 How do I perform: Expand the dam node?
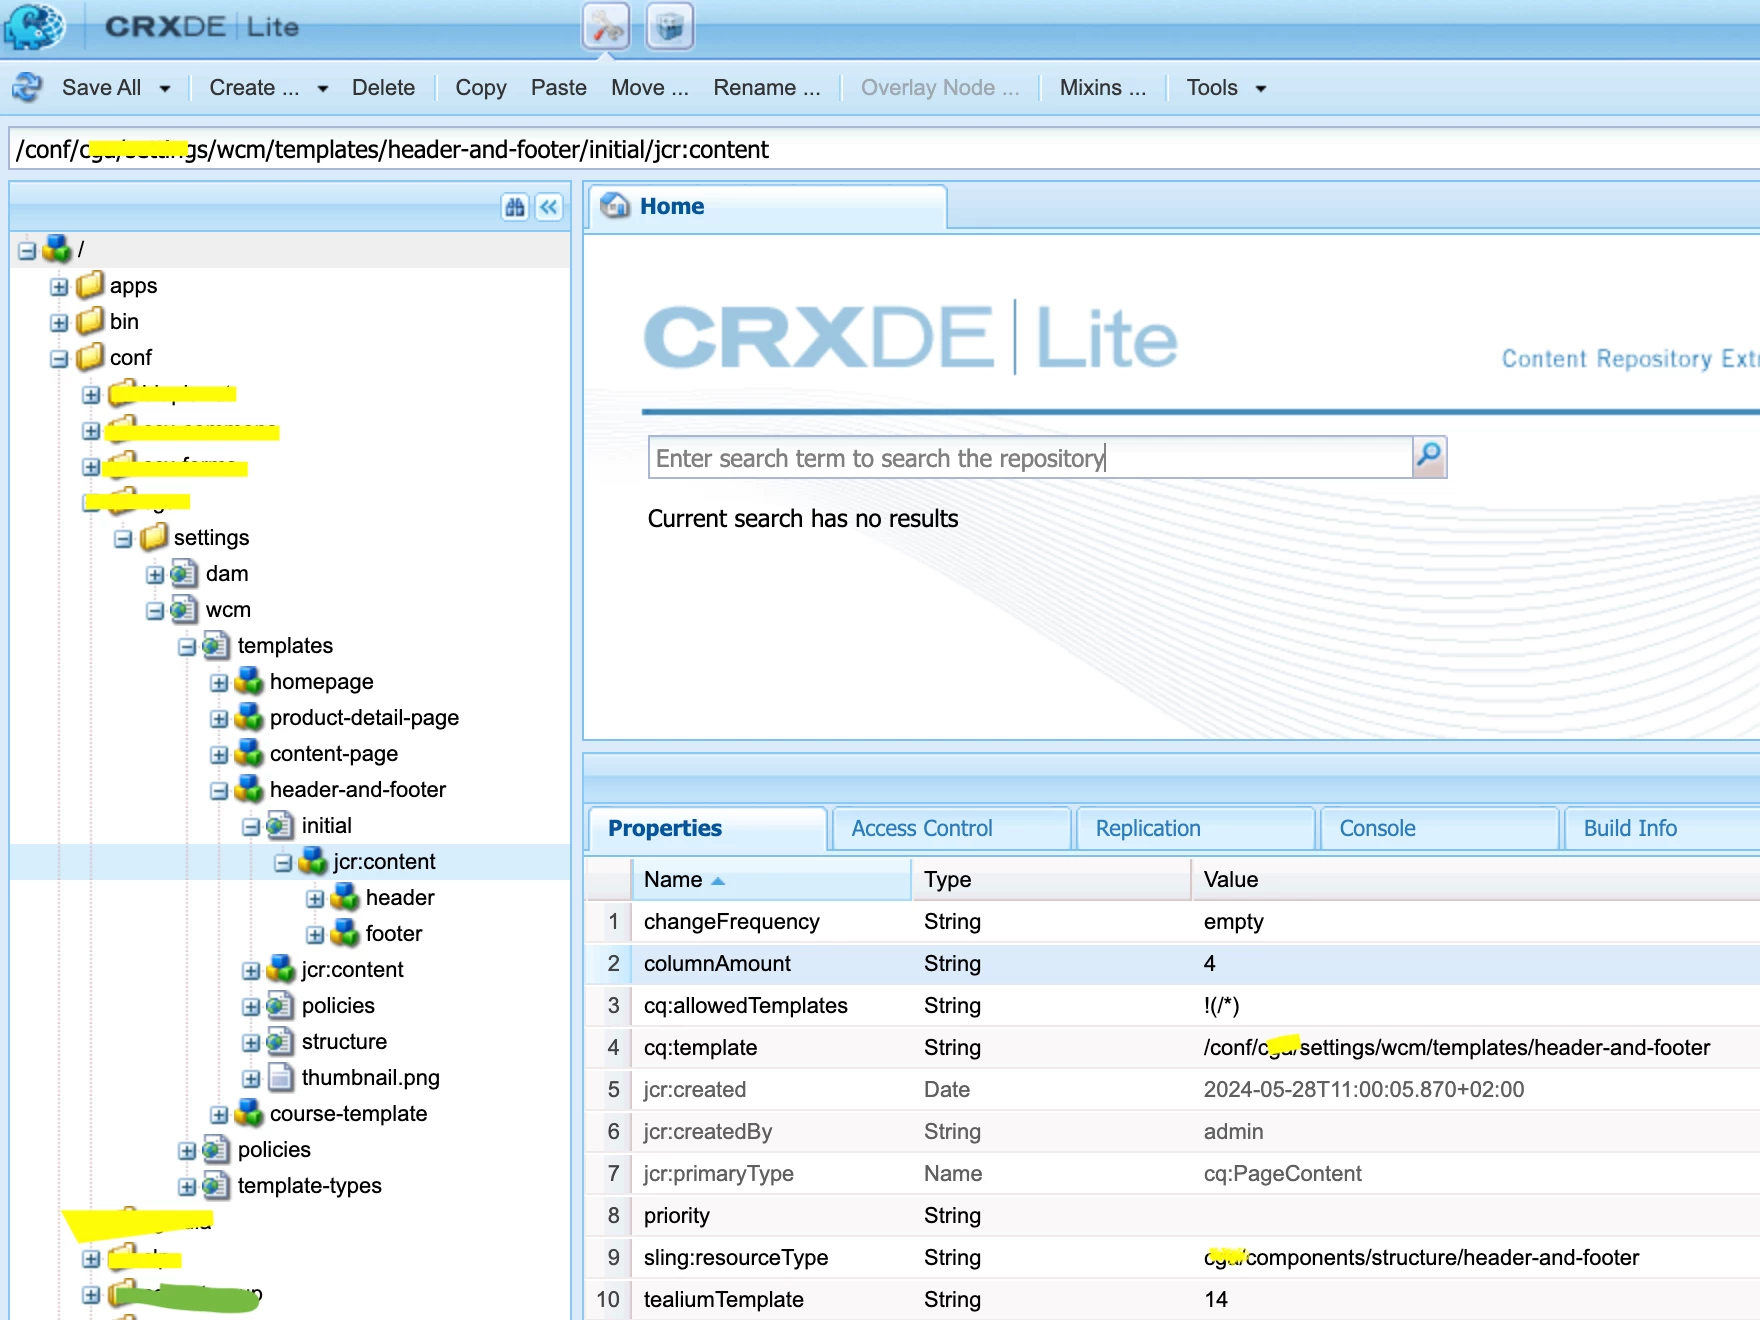[x=155, y=575]
